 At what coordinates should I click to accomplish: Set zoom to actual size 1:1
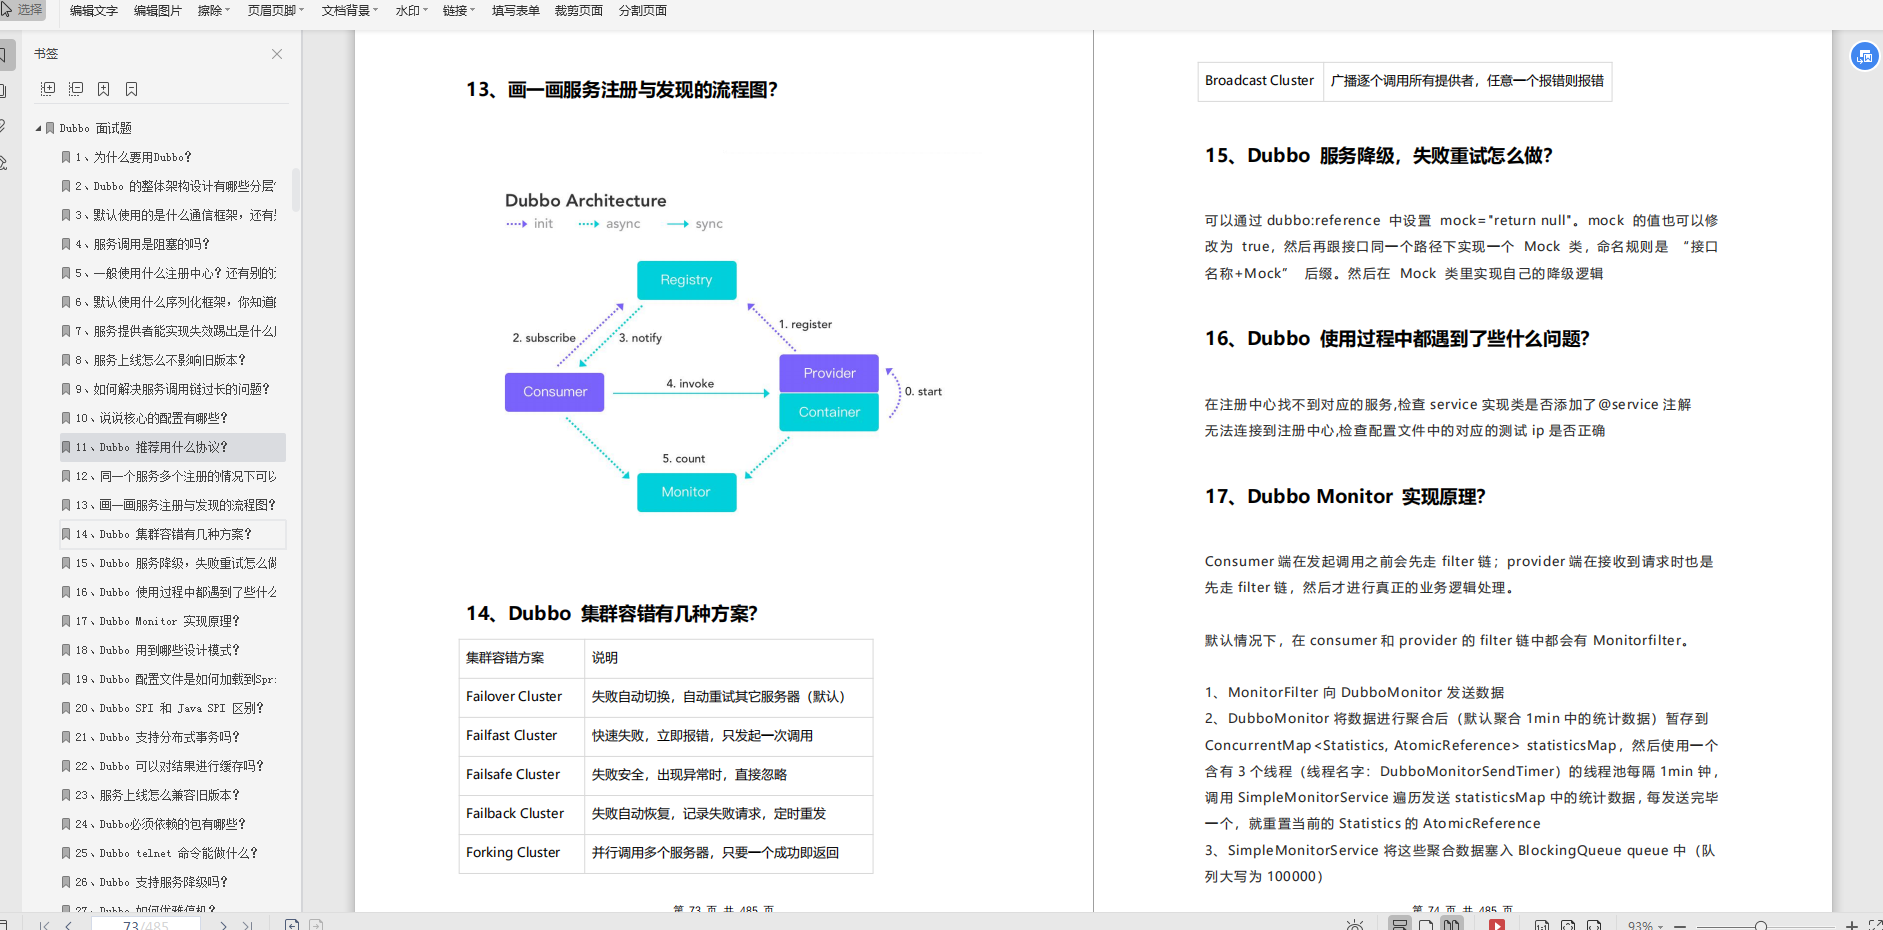pyautogui.click(x=1542, y=925)
